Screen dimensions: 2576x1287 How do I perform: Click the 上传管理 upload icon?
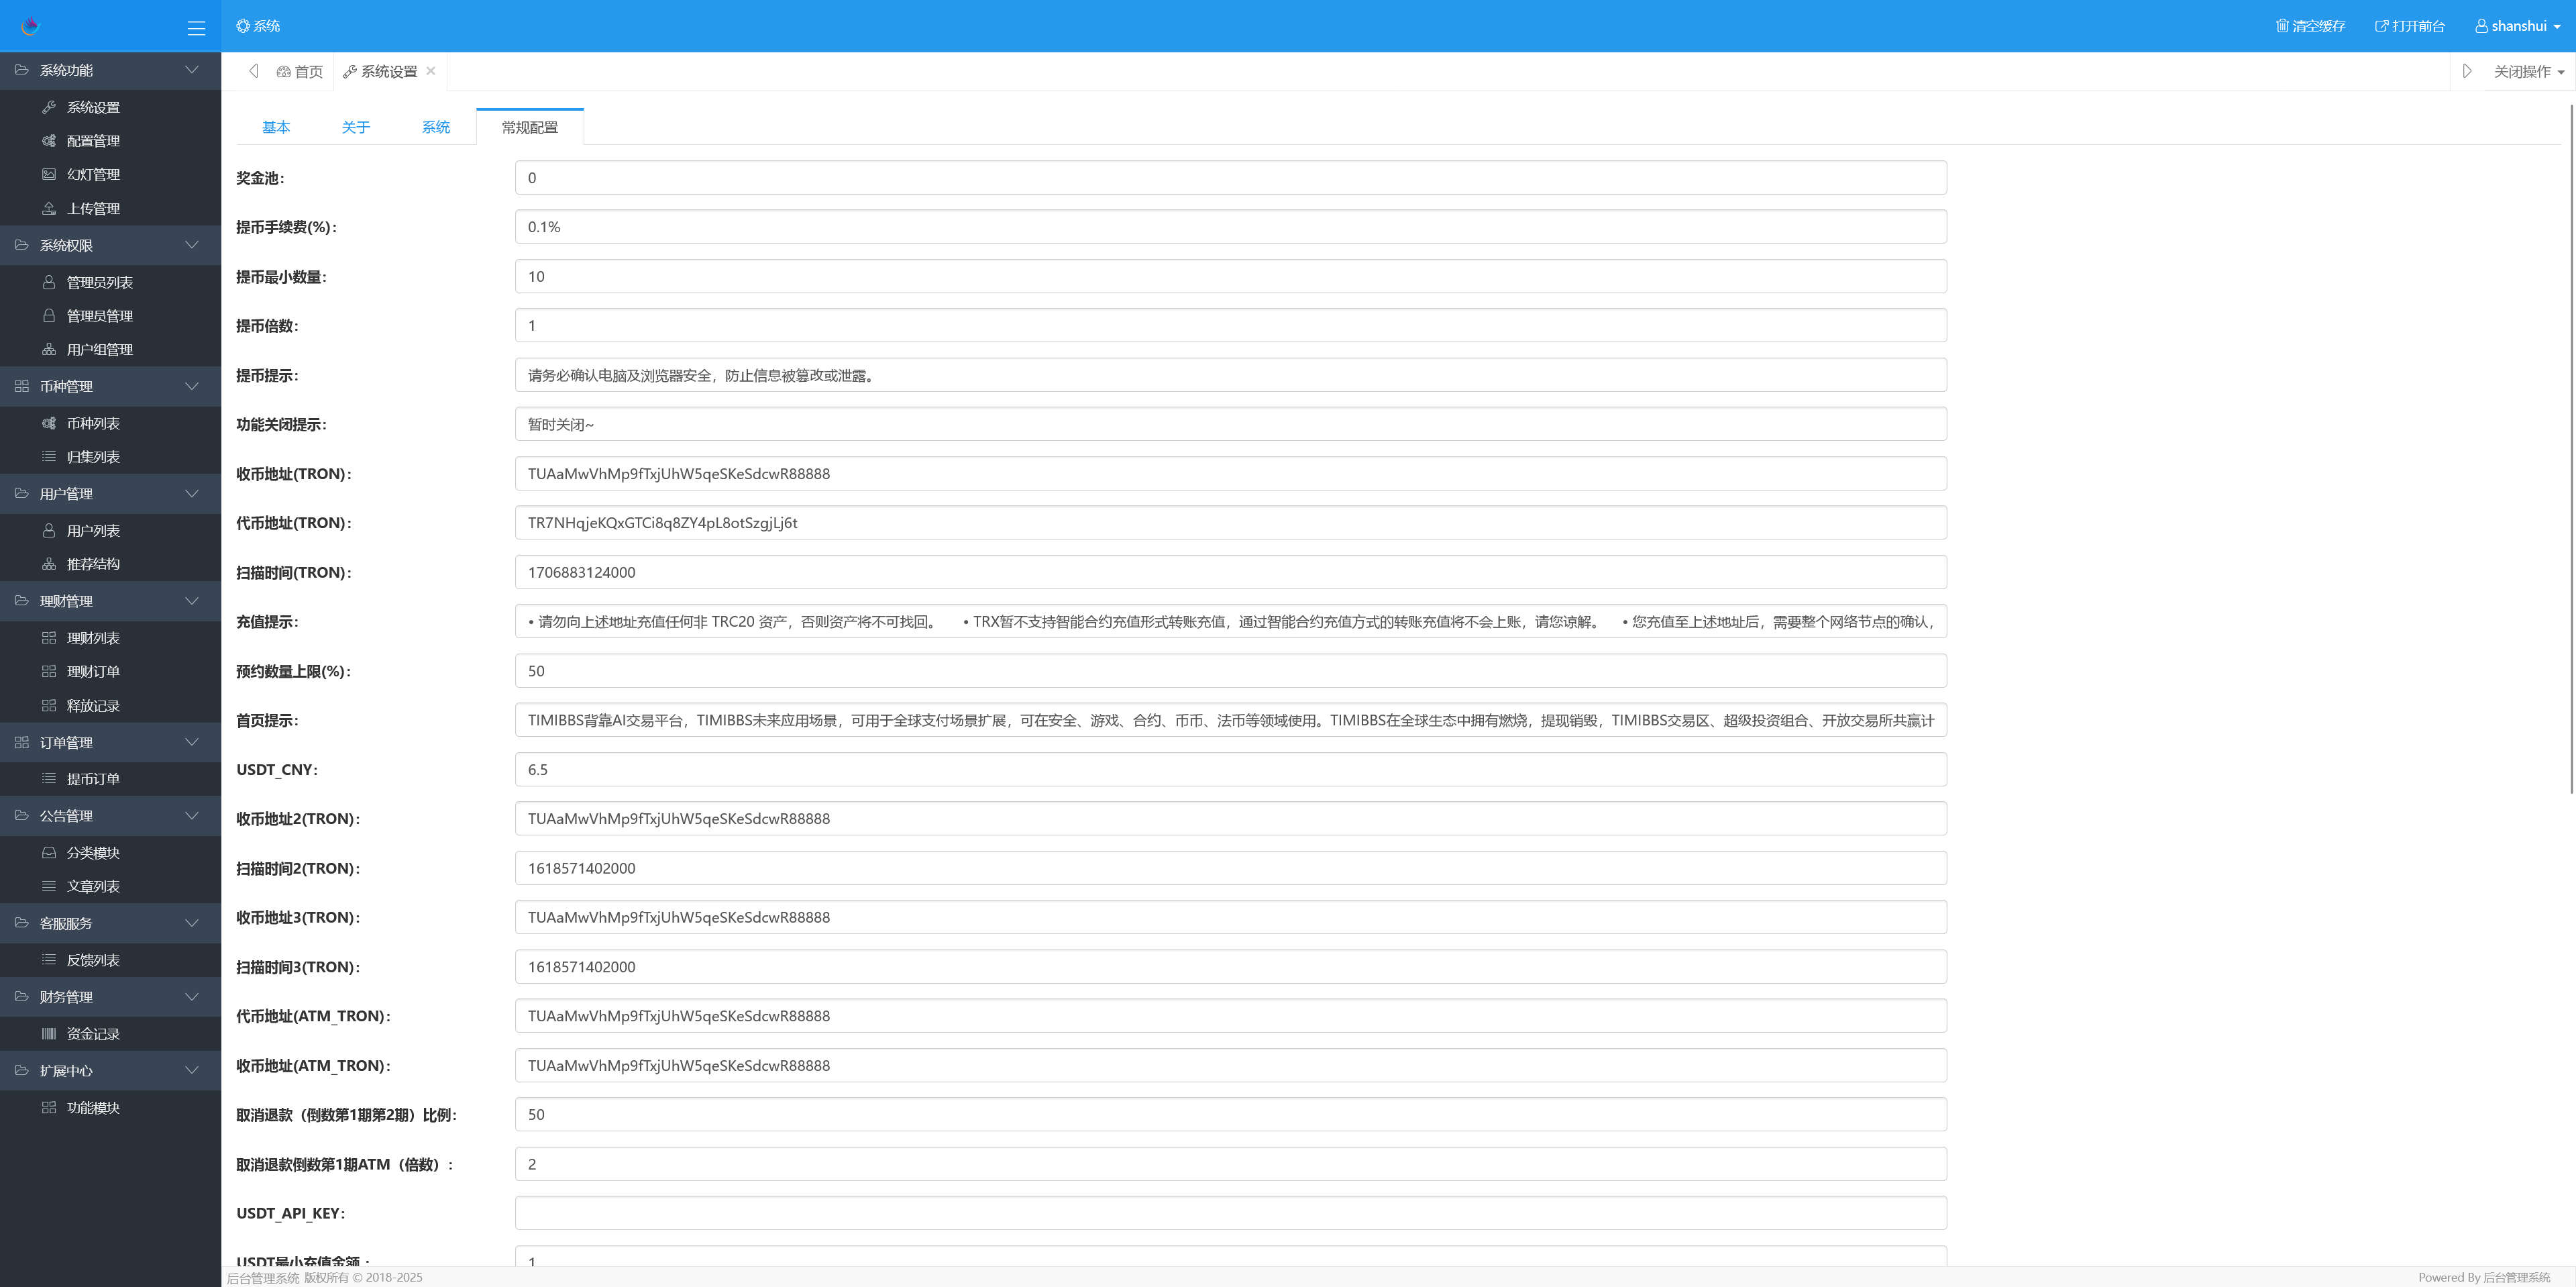[49, 208]
